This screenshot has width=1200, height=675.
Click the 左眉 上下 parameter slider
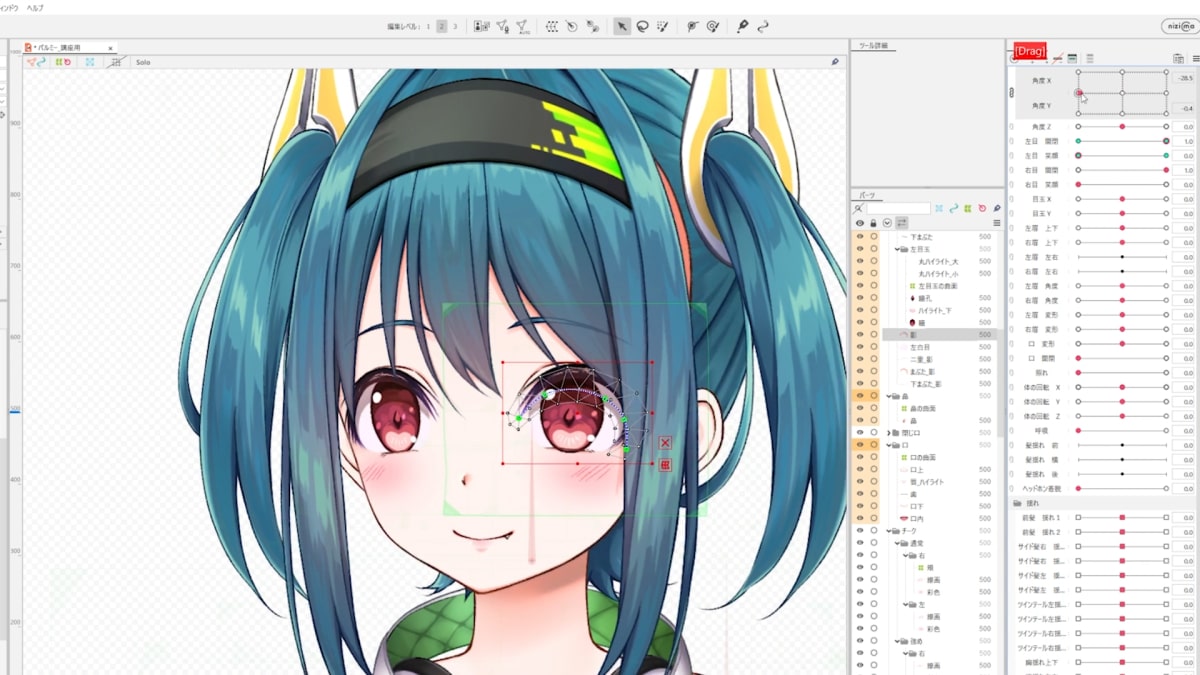tap(1122, 228)
